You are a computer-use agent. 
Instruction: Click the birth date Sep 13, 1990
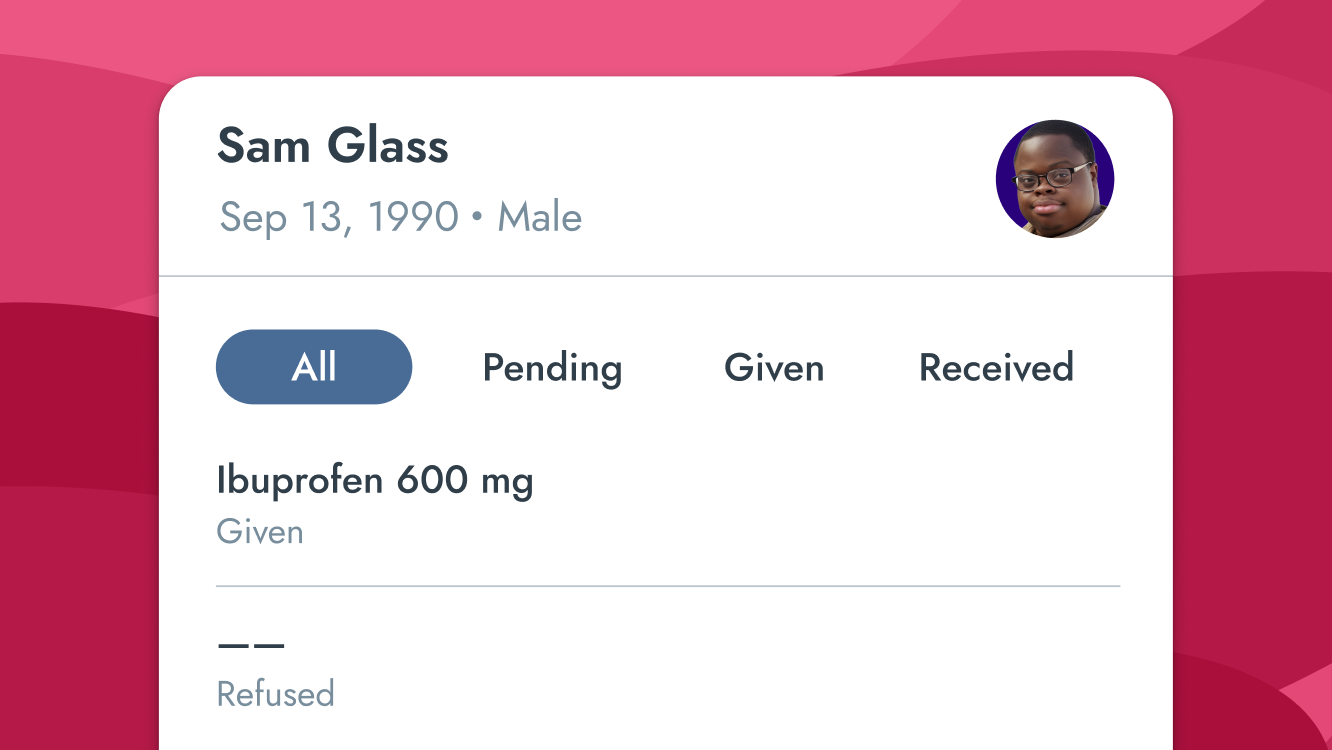click(x=339, y=217)
